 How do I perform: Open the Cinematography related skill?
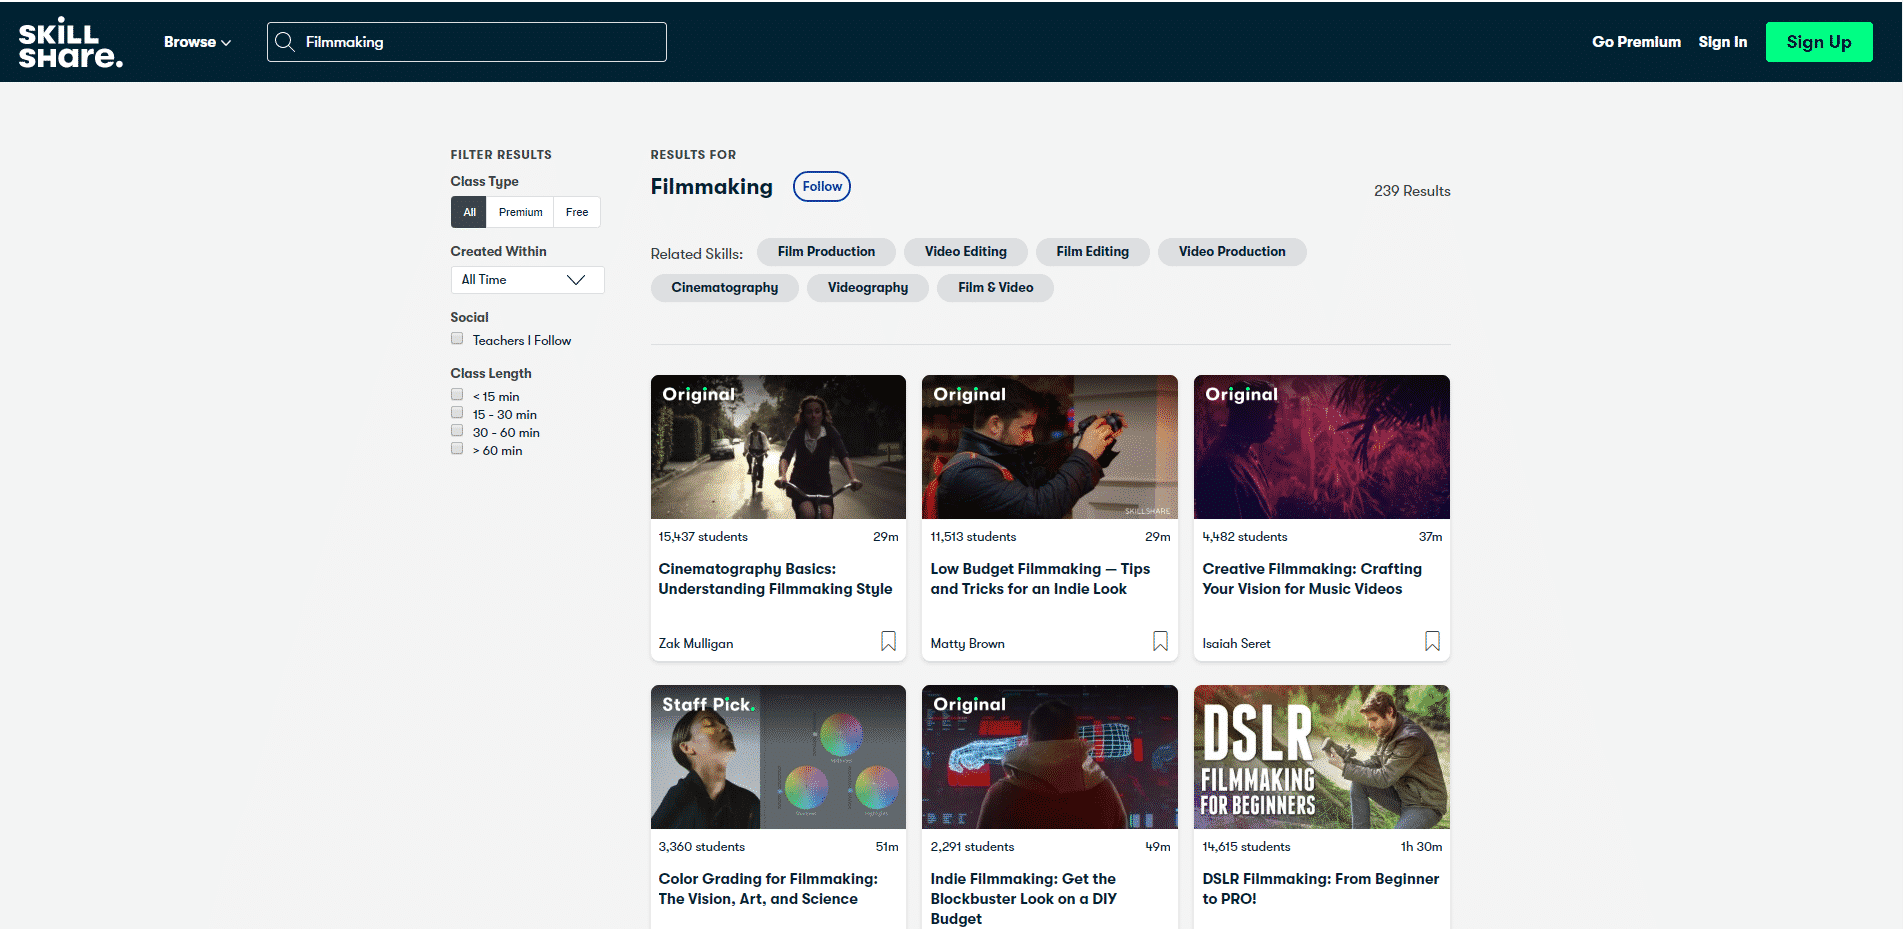coord(724,288)
